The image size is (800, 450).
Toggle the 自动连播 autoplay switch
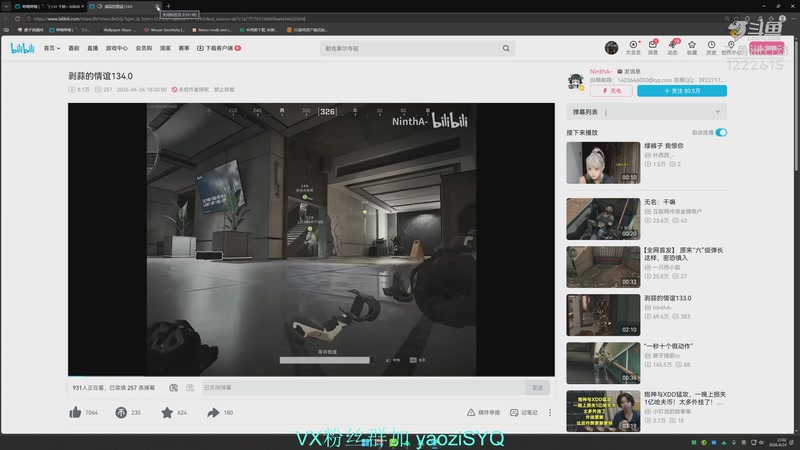721,133
